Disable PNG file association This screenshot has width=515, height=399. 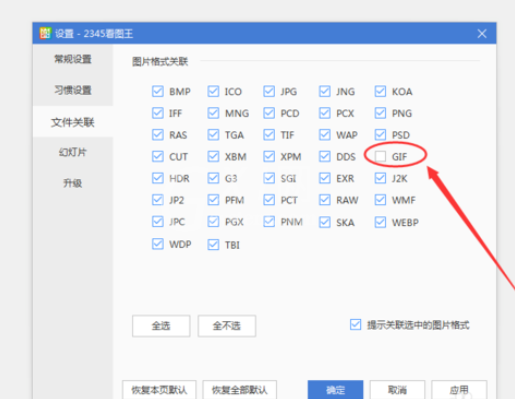click(380, 113)
